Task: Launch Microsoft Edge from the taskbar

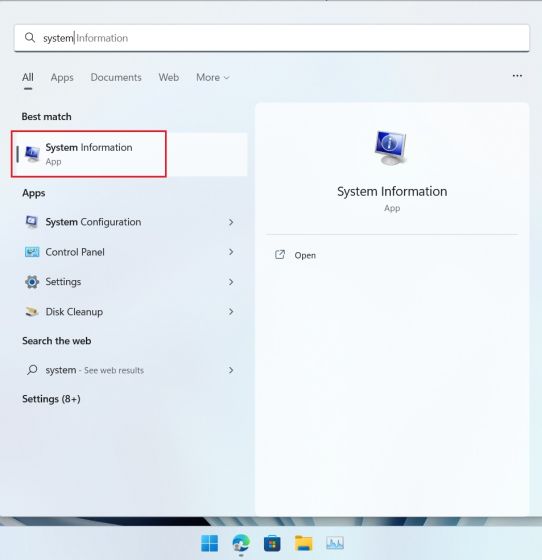Action: [241, 543]
